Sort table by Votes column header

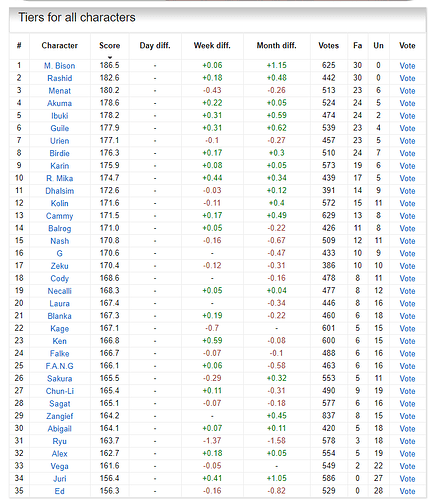point(328,46)
